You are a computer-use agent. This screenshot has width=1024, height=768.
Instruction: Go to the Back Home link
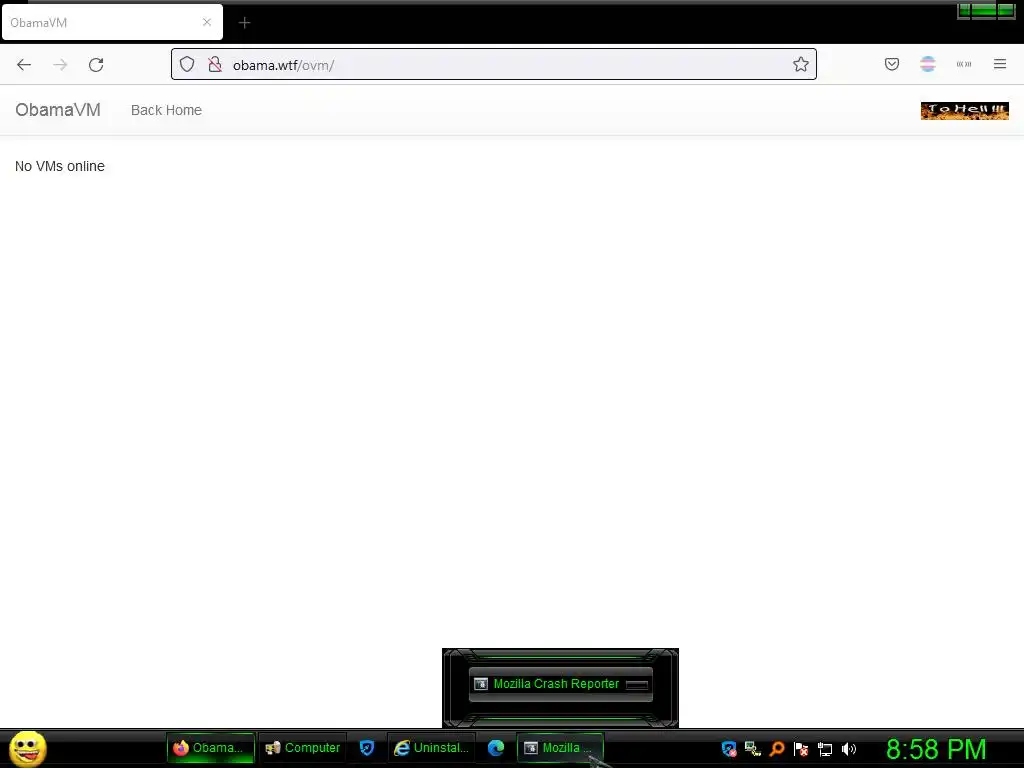tap(167, 110)
